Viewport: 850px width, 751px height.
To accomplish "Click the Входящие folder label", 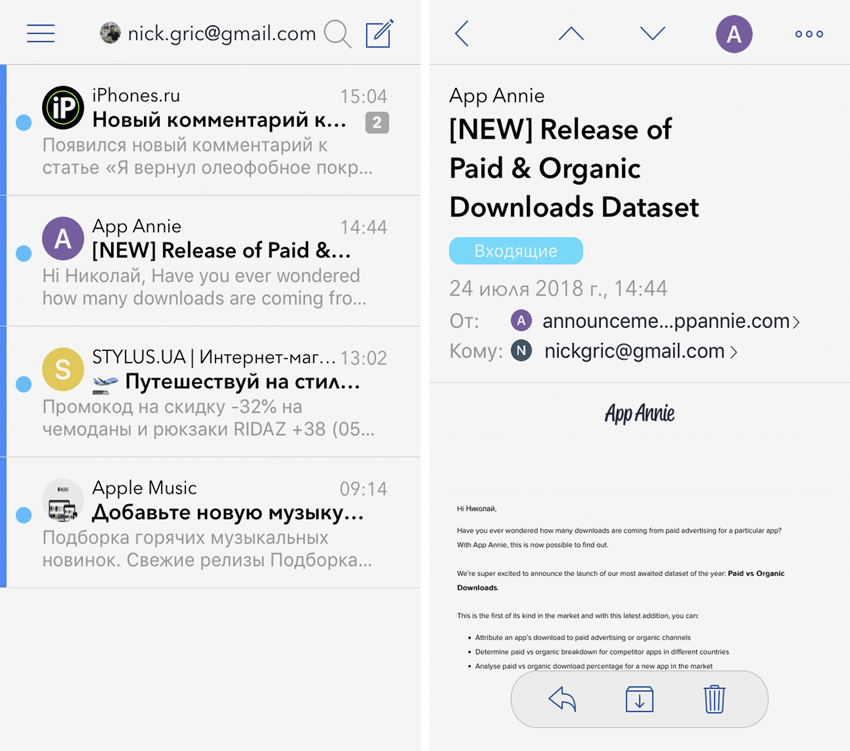I will pyautogui.click(x=516, y=251).
